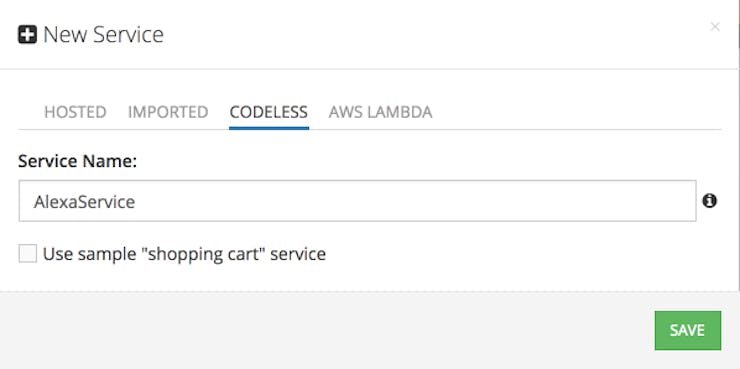Tick the sample shopping cart checkbox
This screenshot has height=369, width=740.
click(x=27, y=254)
